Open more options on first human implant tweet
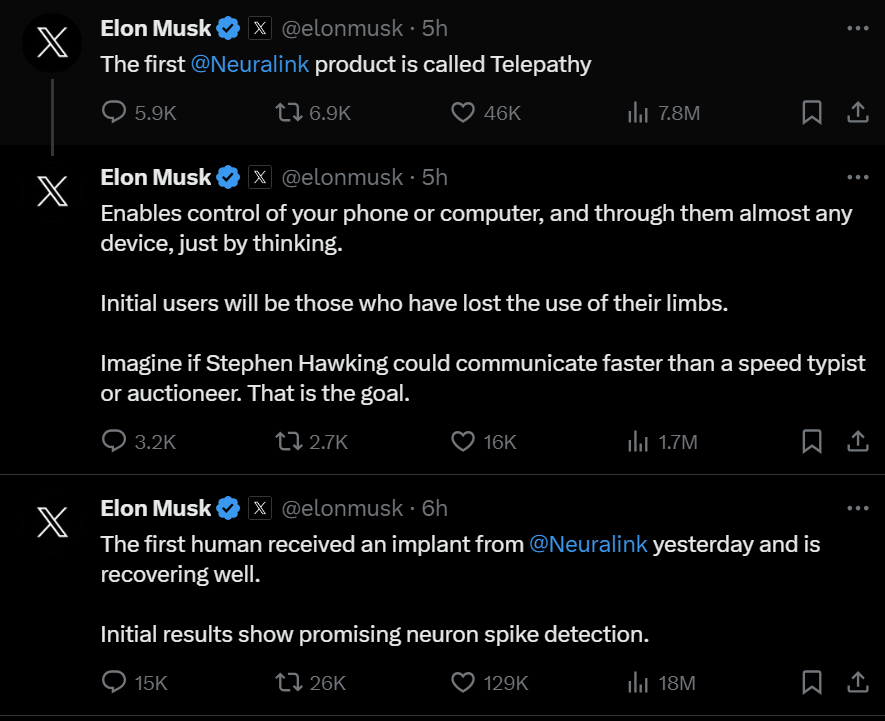 pos(857,508)
